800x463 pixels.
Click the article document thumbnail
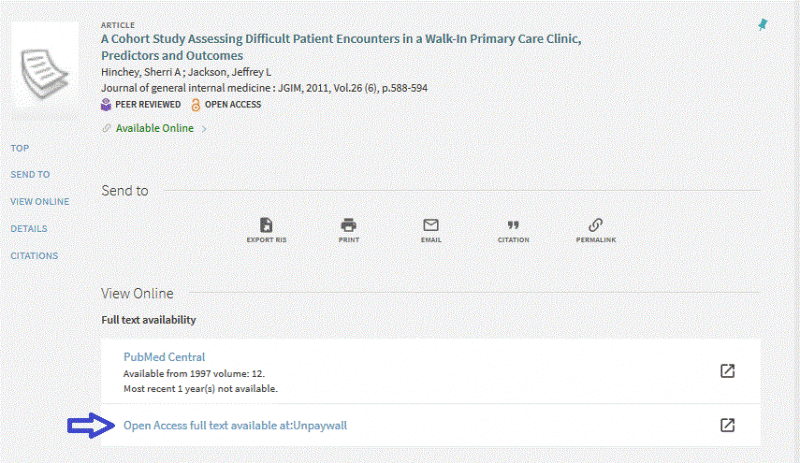[x=45, y=71]
